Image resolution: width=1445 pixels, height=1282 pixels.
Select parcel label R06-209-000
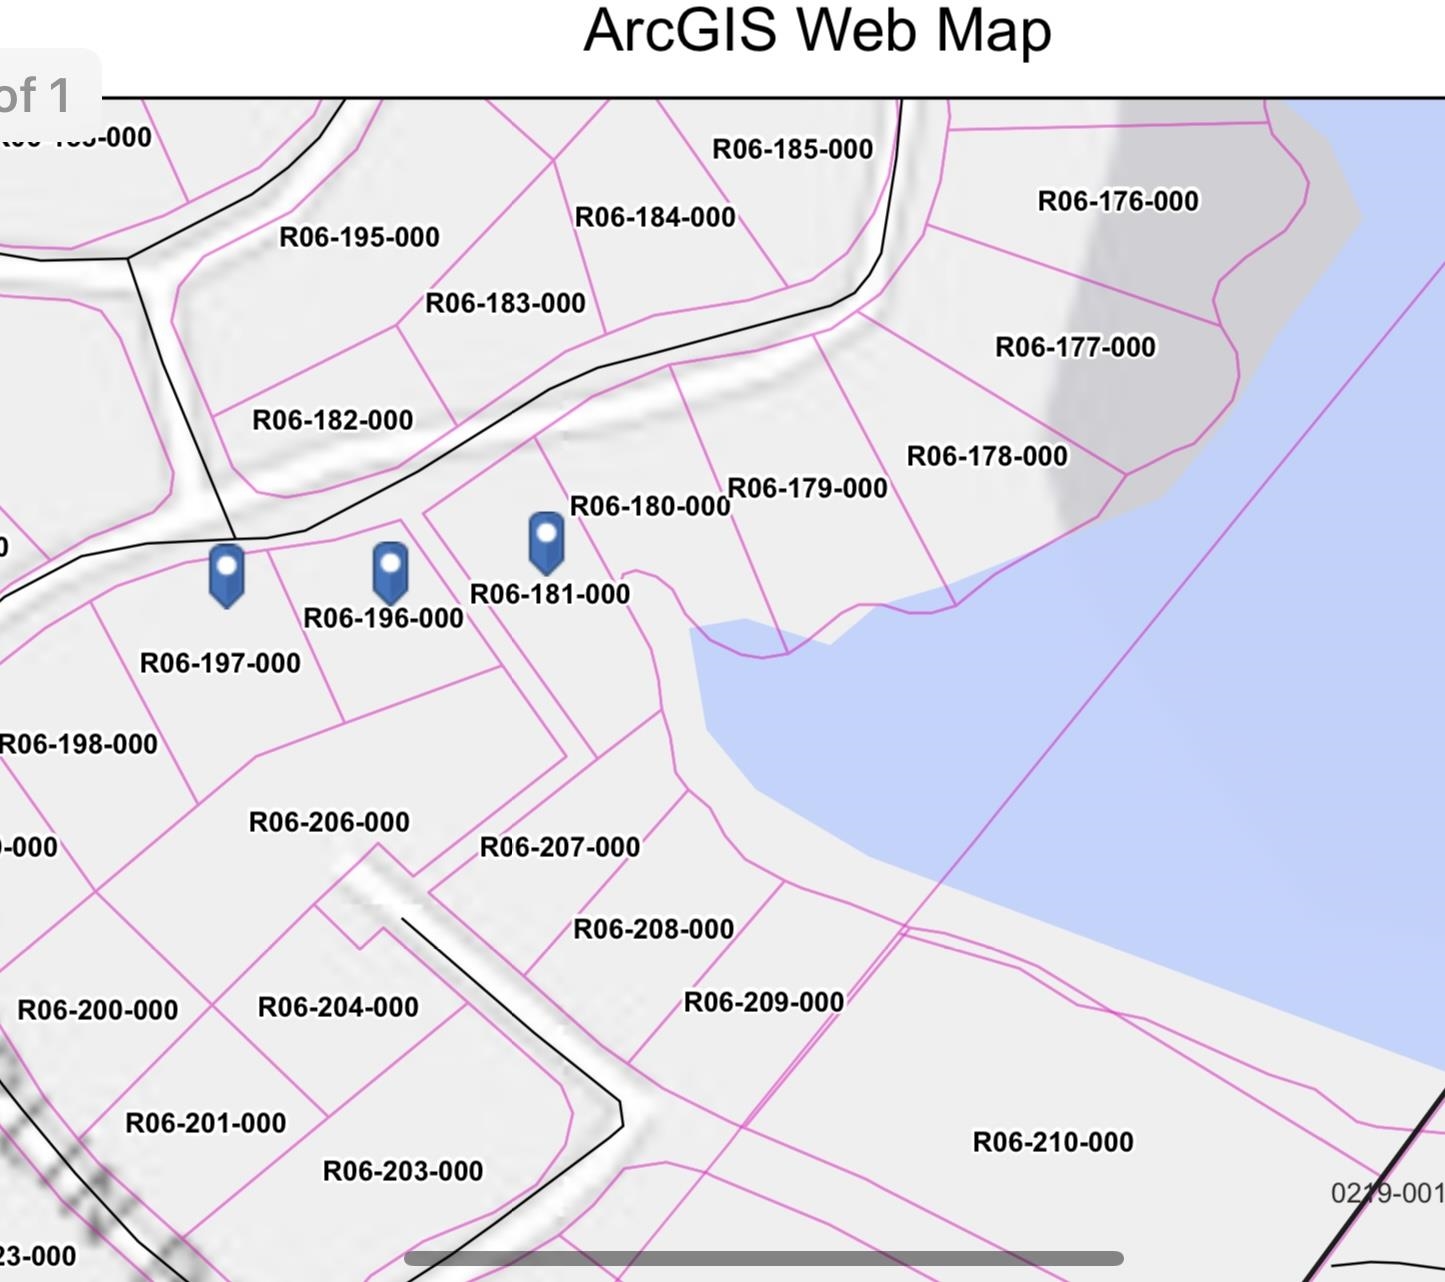pyautogui.click(x=764, y=1002)
